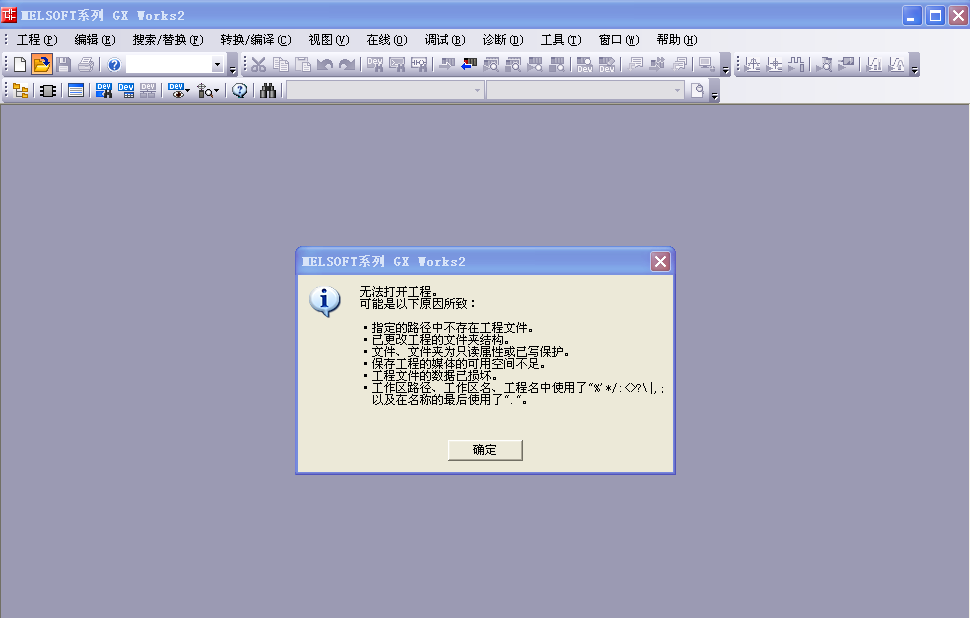
Task: Expand the first toolbar's overflow options arrow
Action: 233,68
